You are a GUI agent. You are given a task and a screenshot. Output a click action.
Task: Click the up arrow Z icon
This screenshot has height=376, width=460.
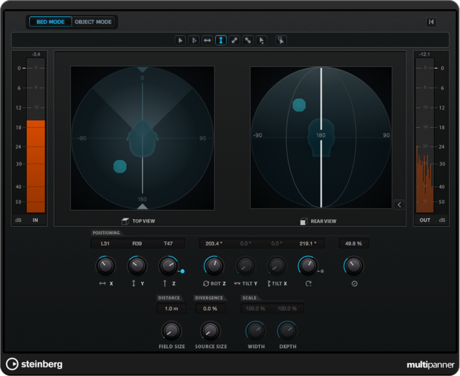click(x=165, y=284)
